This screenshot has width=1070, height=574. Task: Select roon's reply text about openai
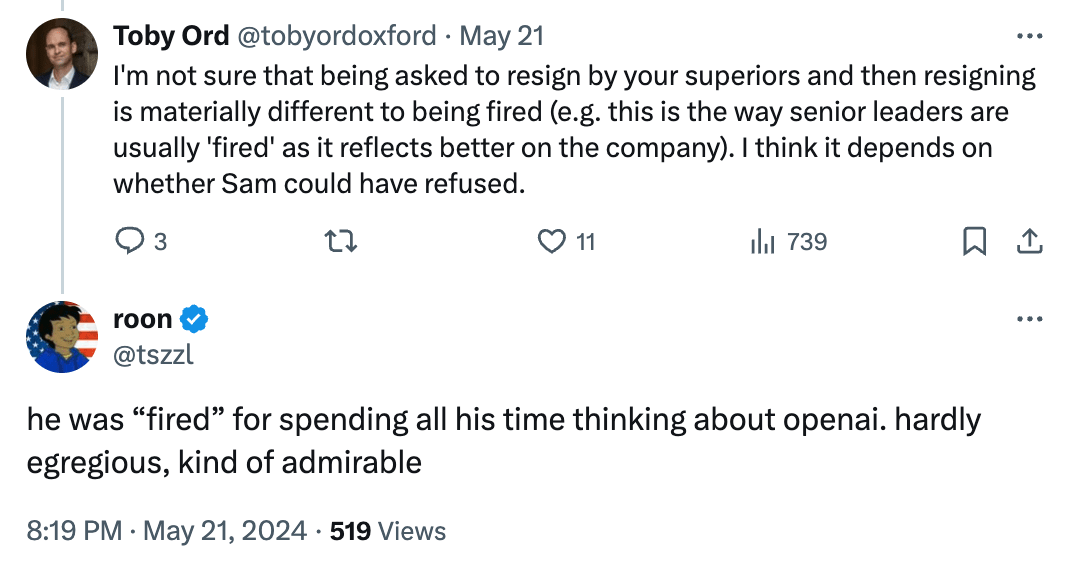point(500,440)
